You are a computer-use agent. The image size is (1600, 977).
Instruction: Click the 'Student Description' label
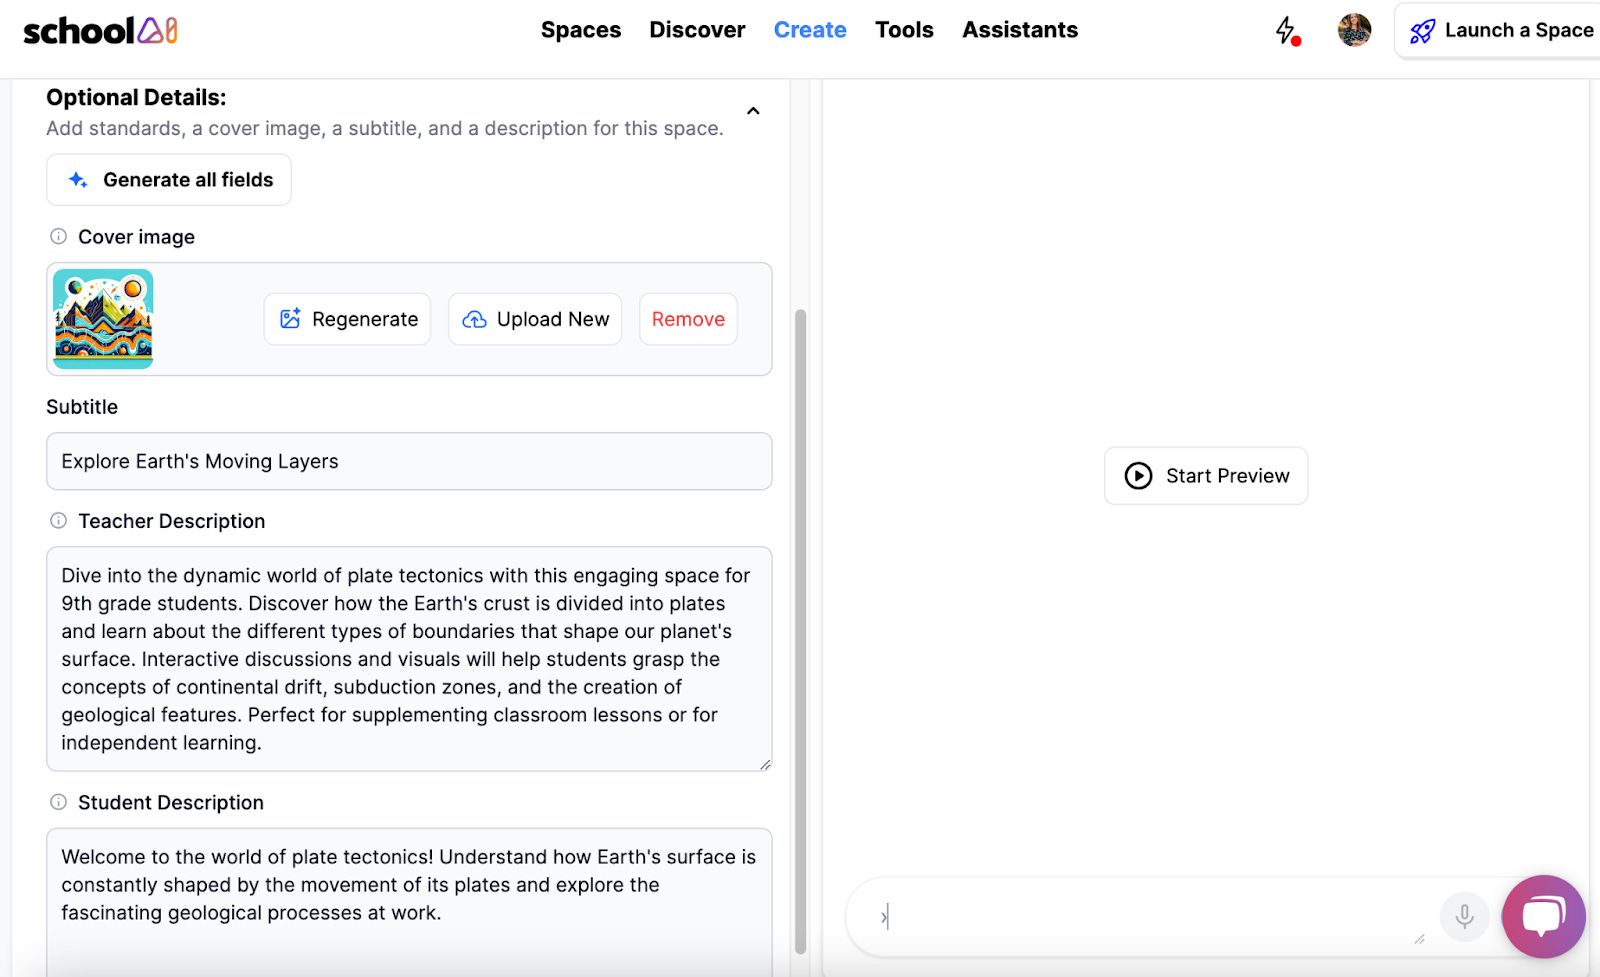point(171,803)
